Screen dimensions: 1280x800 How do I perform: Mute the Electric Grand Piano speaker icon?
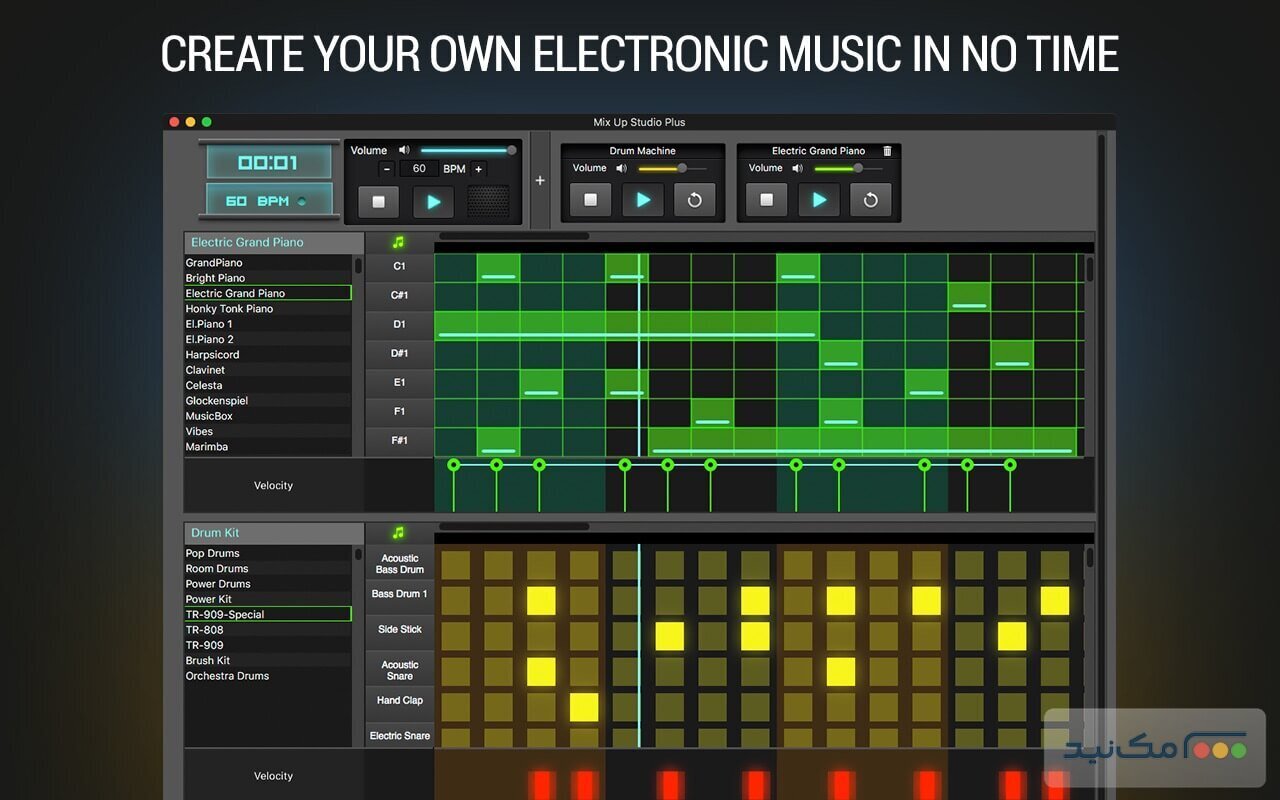[x=797, y=168]
